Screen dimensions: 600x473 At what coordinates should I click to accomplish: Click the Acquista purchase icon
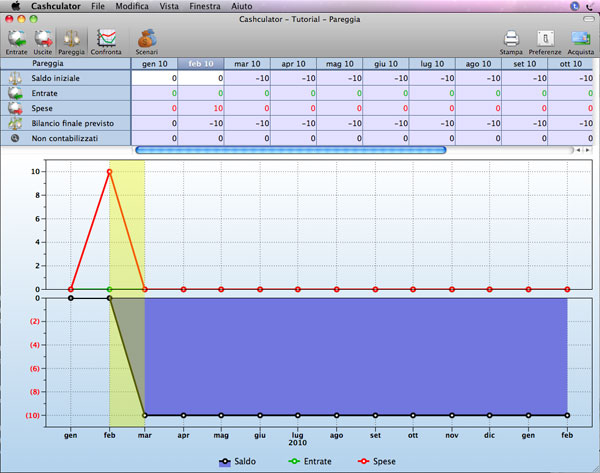580,39
